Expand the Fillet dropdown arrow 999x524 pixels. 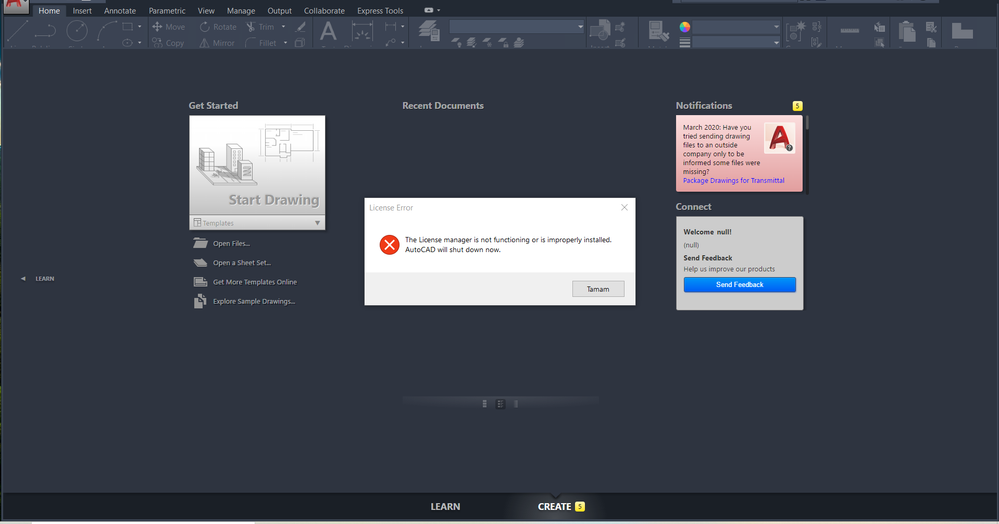[285, 43]
